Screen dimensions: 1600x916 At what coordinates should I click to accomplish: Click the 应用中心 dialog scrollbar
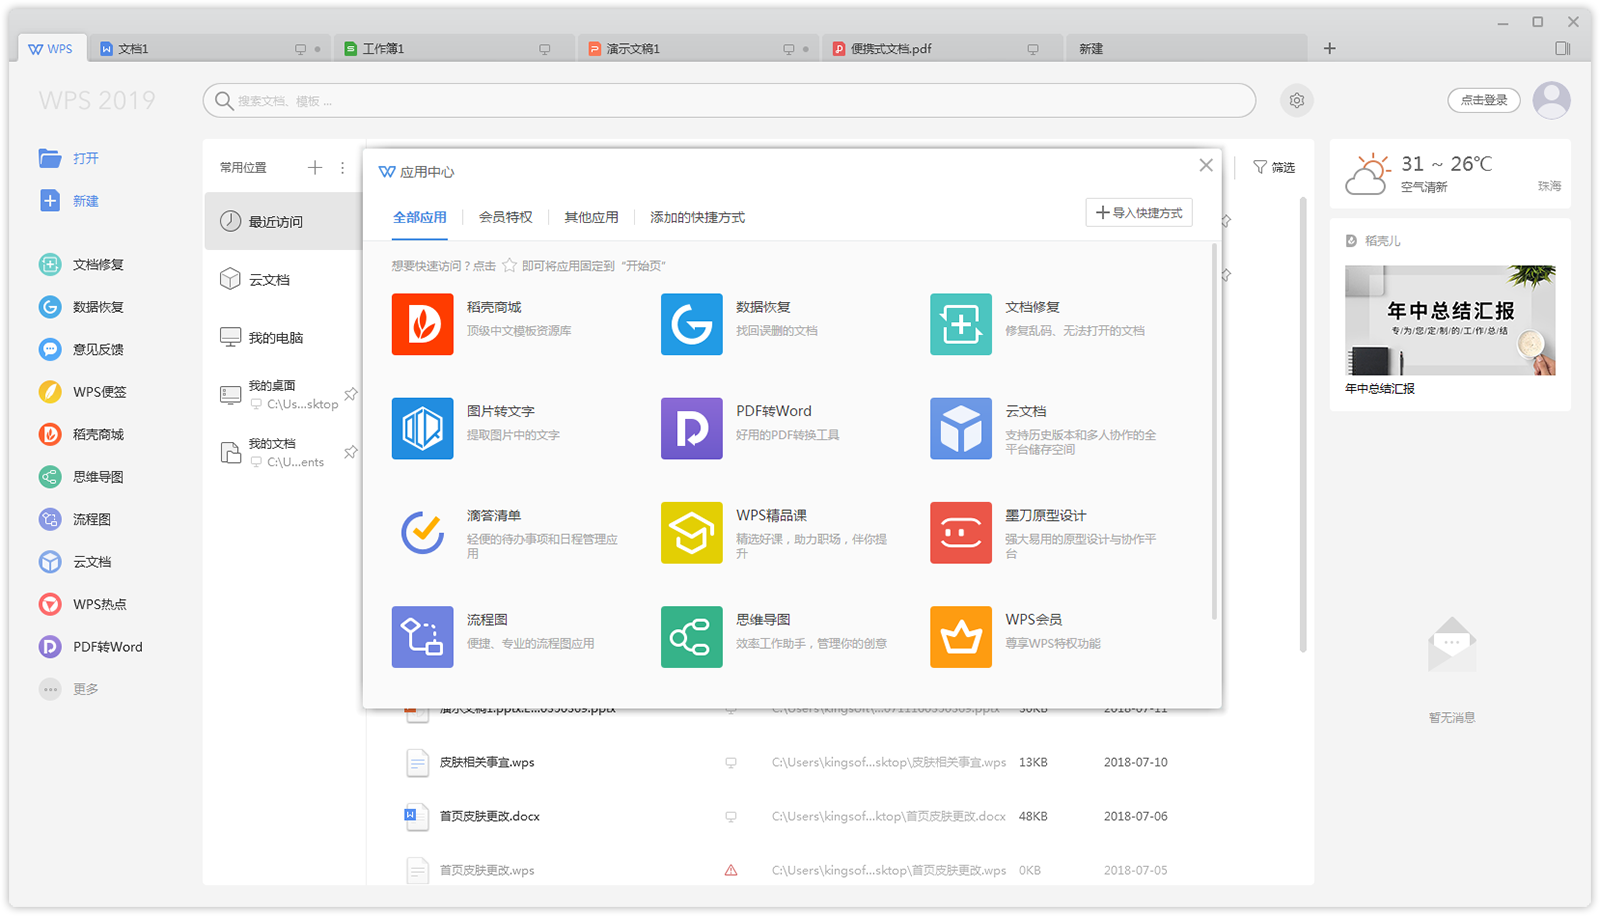point(1214,430)
